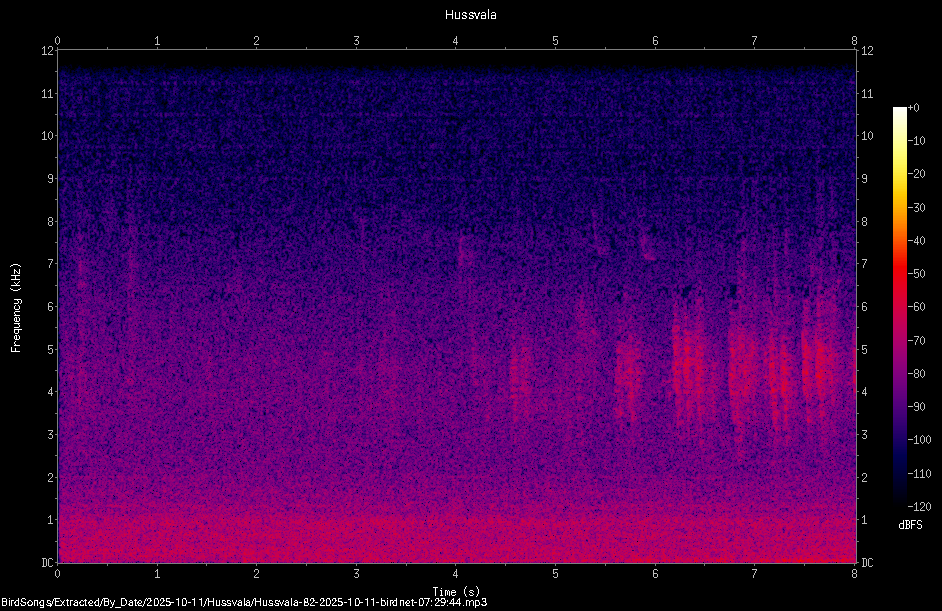942x611 pixels.
Task: Click the colorbar near -90 dBFS
Action: (899, 407)
